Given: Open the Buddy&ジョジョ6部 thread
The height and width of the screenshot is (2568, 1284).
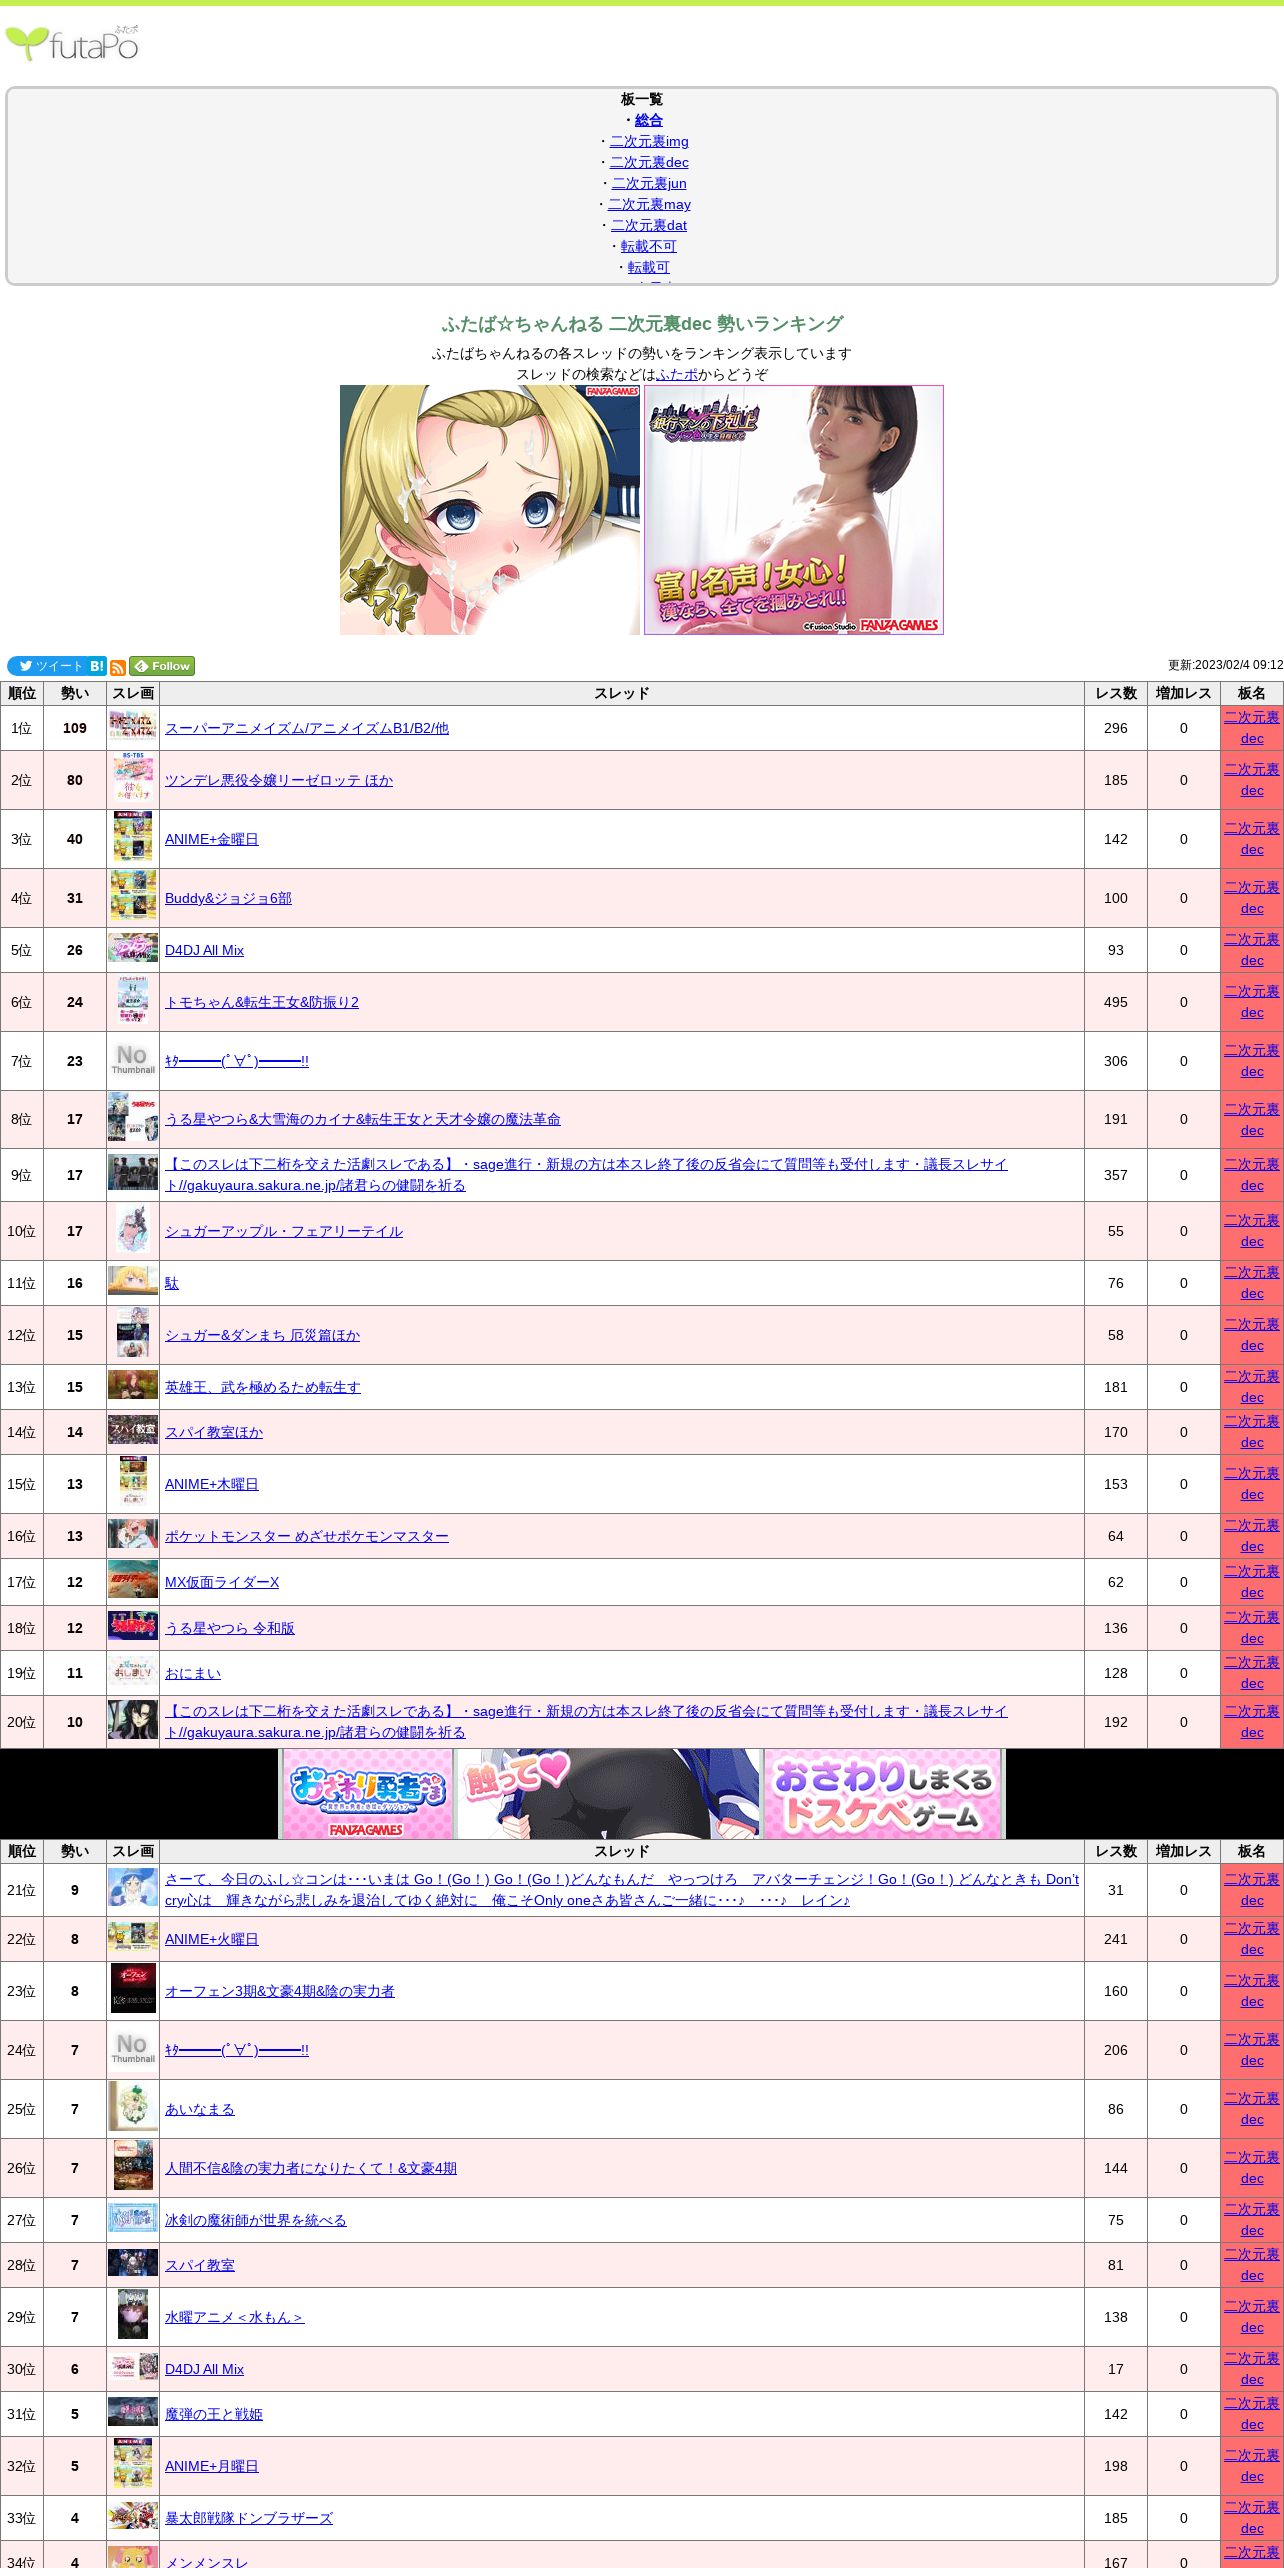Looking at the screenshot, I should click(x=228, y=898).
